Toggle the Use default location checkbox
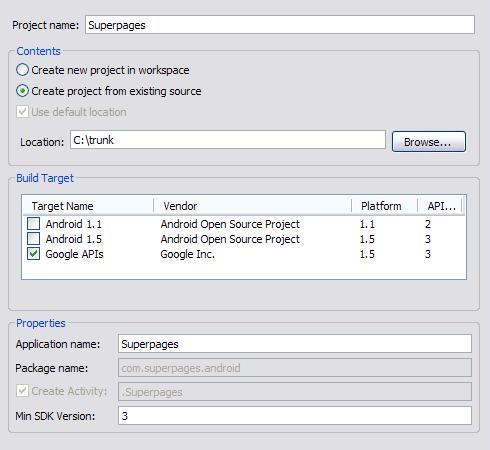Image resolution: width=490 pixels, height=450 pixels. pyautogui.click(x=22, y=112)
